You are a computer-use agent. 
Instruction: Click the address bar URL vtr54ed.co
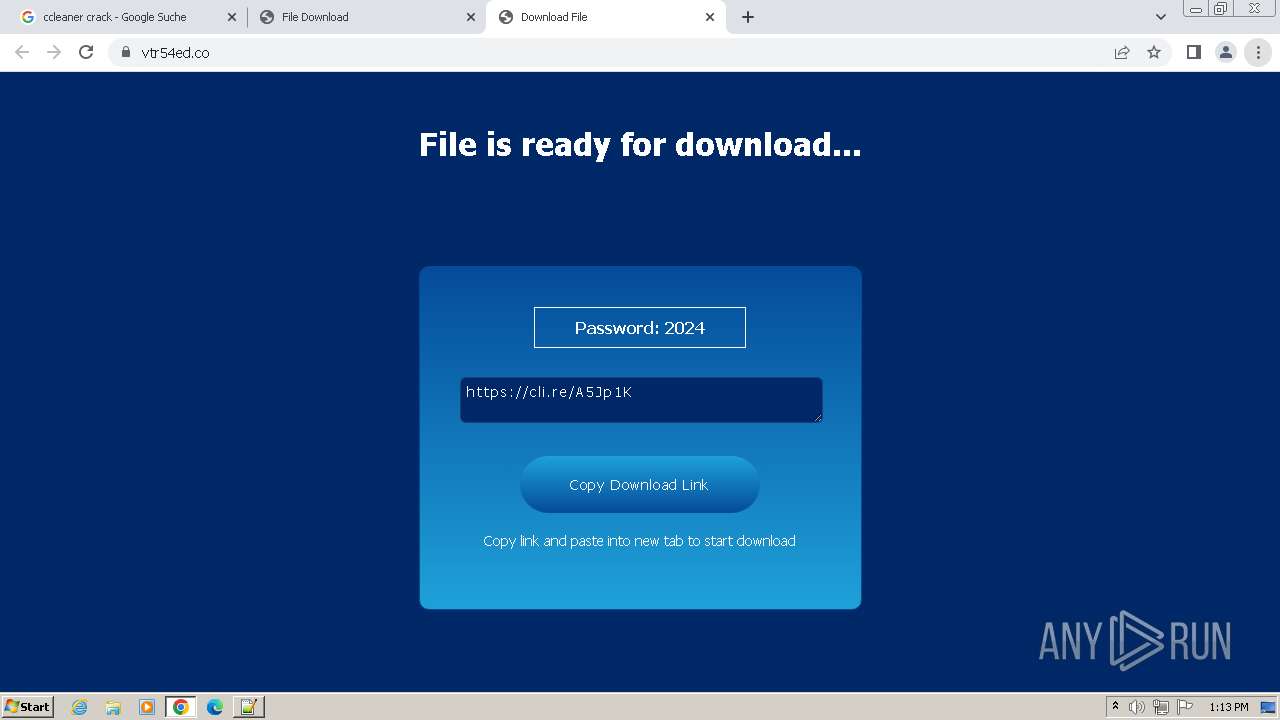(x=175, y=52)
